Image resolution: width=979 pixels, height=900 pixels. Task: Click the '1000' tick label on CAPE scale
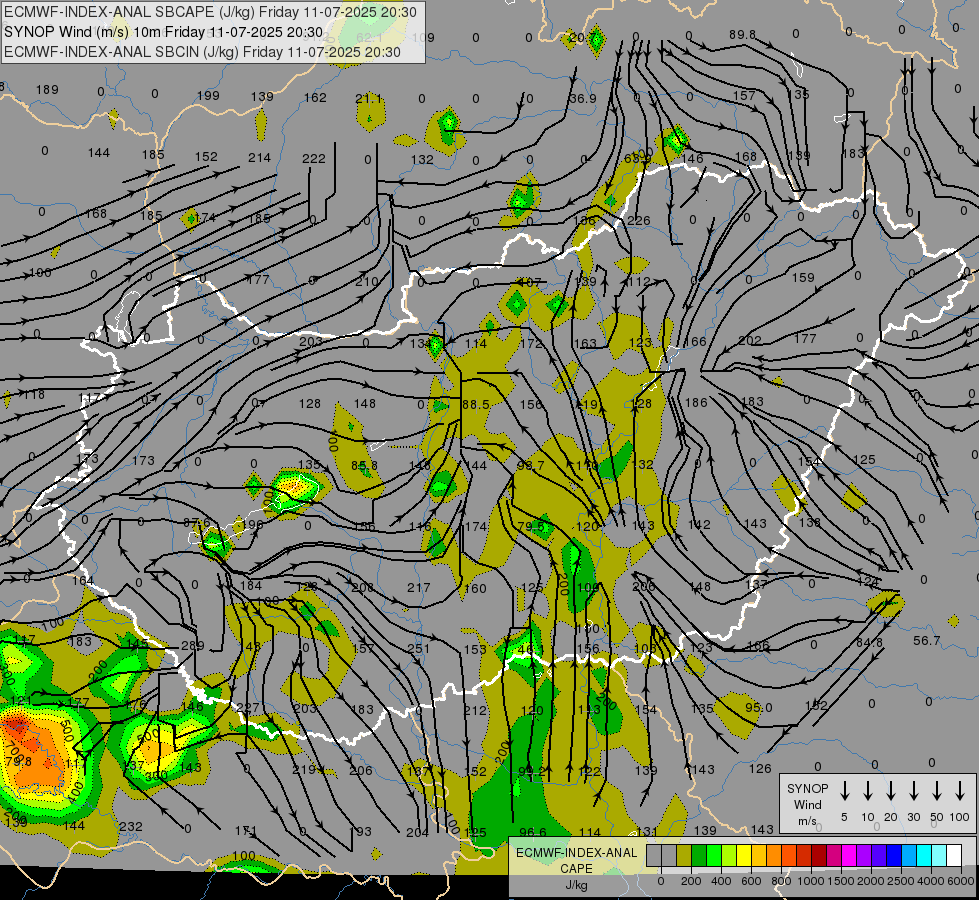coord(810,881)
